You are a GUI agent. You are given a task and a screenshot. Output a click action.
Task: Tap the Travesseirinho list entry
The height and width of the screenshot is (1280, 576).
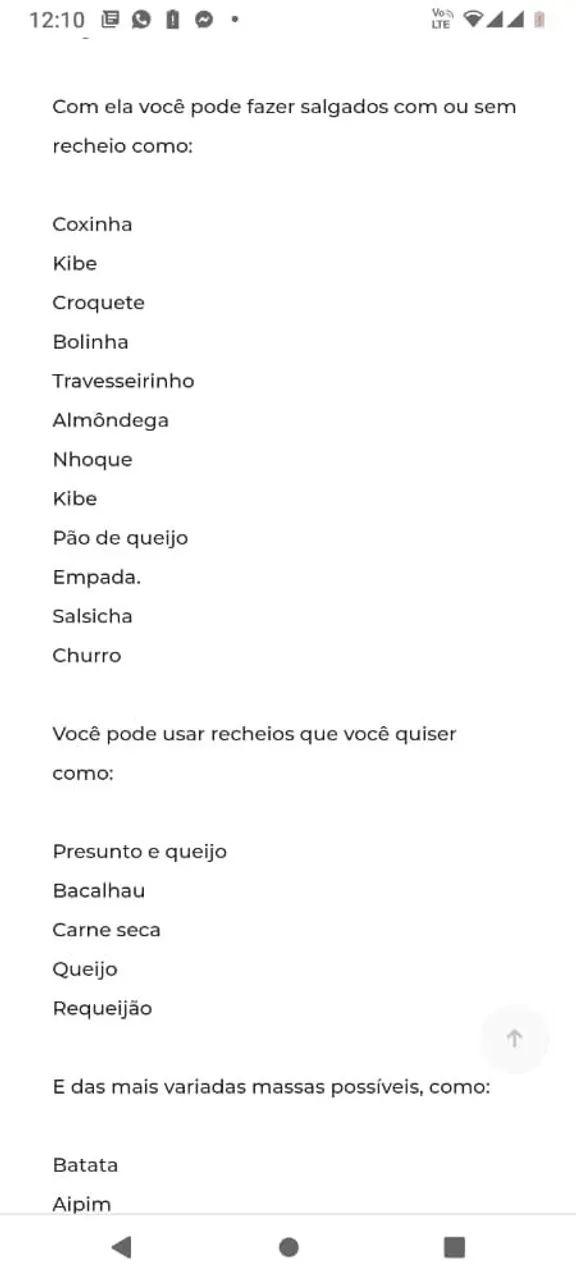click(x=123, y=381)
